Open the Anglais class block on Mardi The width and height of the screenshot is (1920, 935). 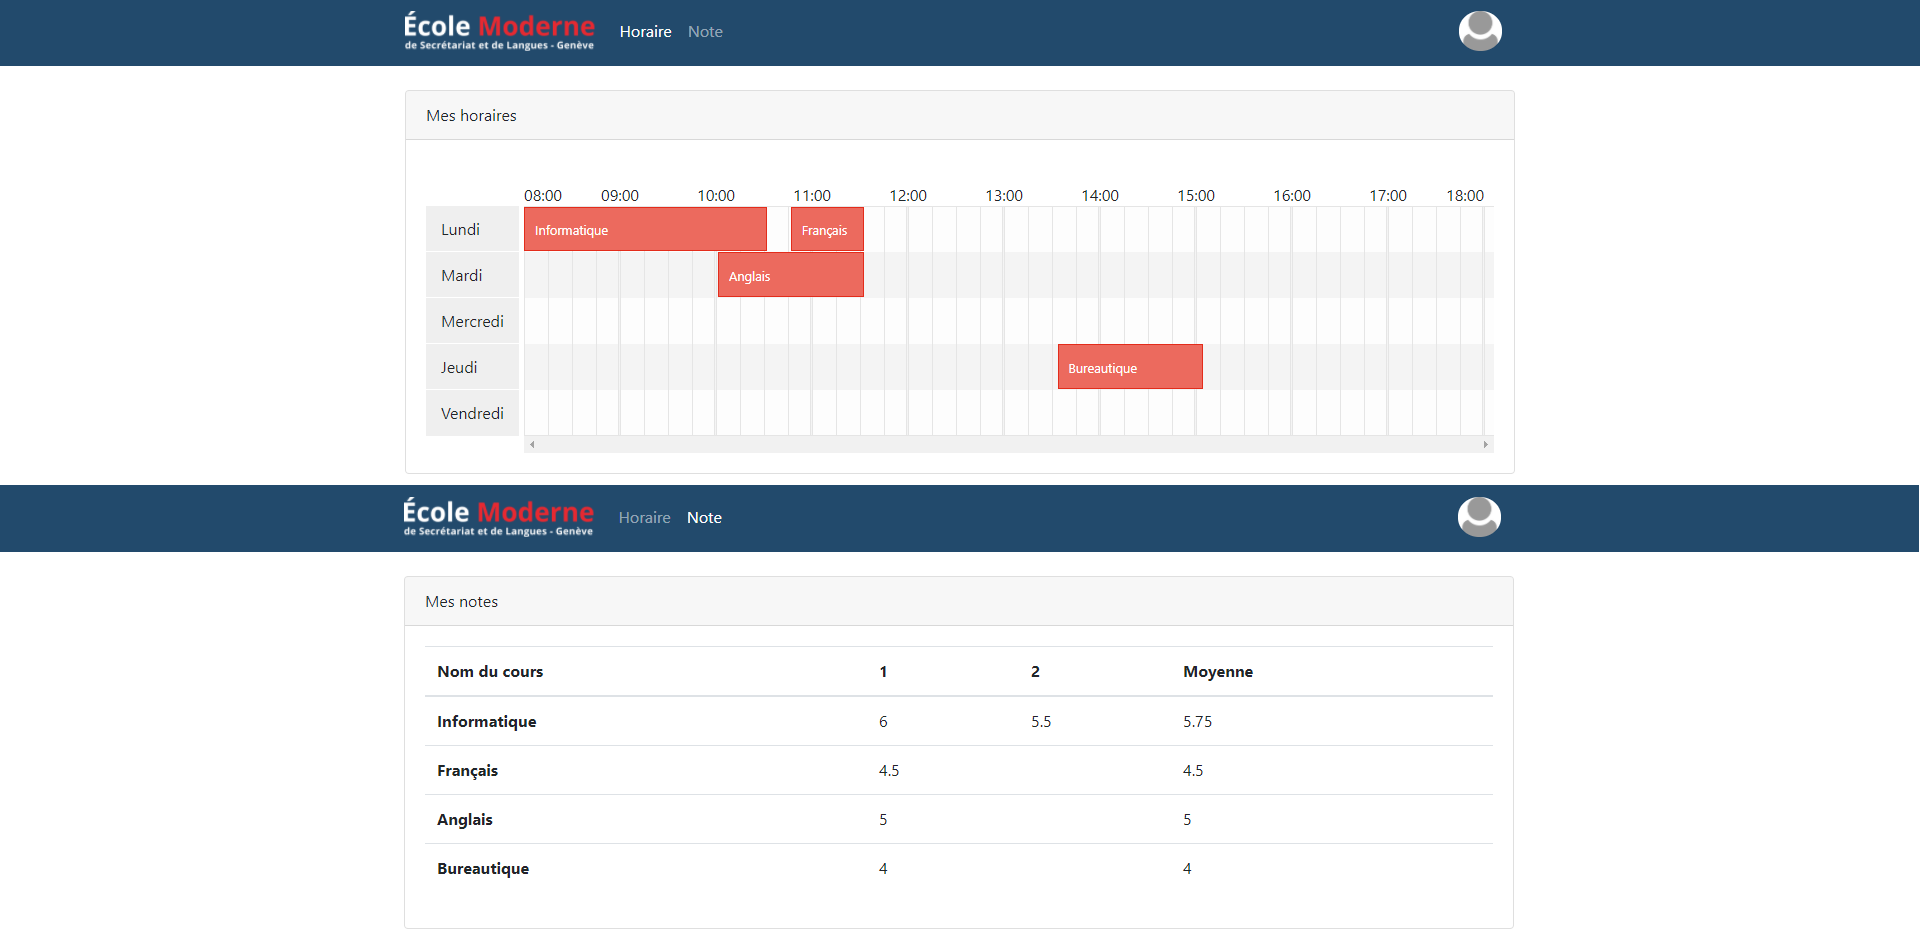790,275
